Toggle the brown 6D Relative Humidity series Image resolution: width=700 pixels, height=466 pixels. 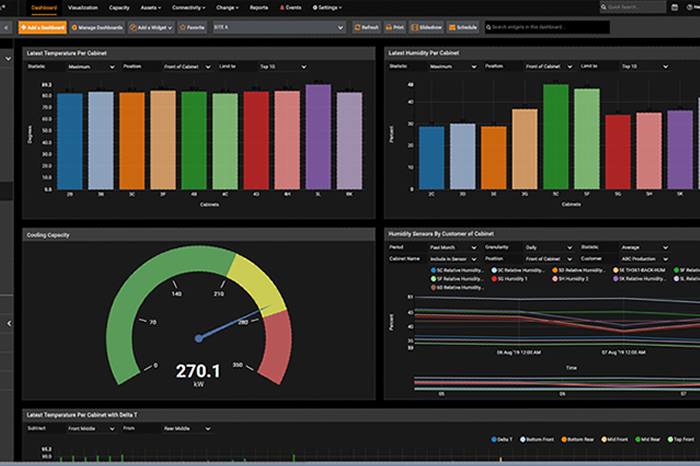click(x=457, y=287)
